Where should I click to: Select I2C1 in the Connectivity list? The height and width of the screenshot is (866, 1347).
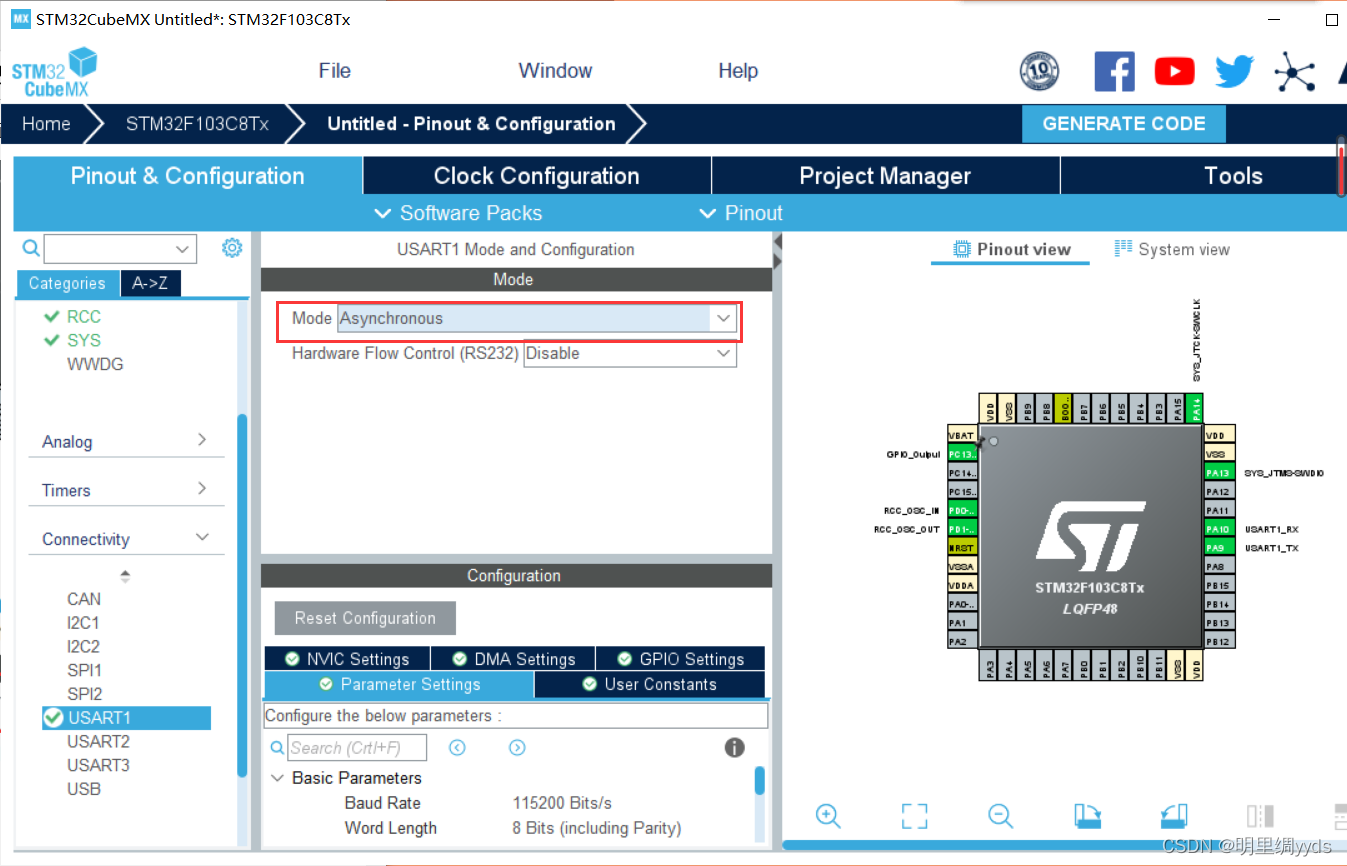pos(83,622)
